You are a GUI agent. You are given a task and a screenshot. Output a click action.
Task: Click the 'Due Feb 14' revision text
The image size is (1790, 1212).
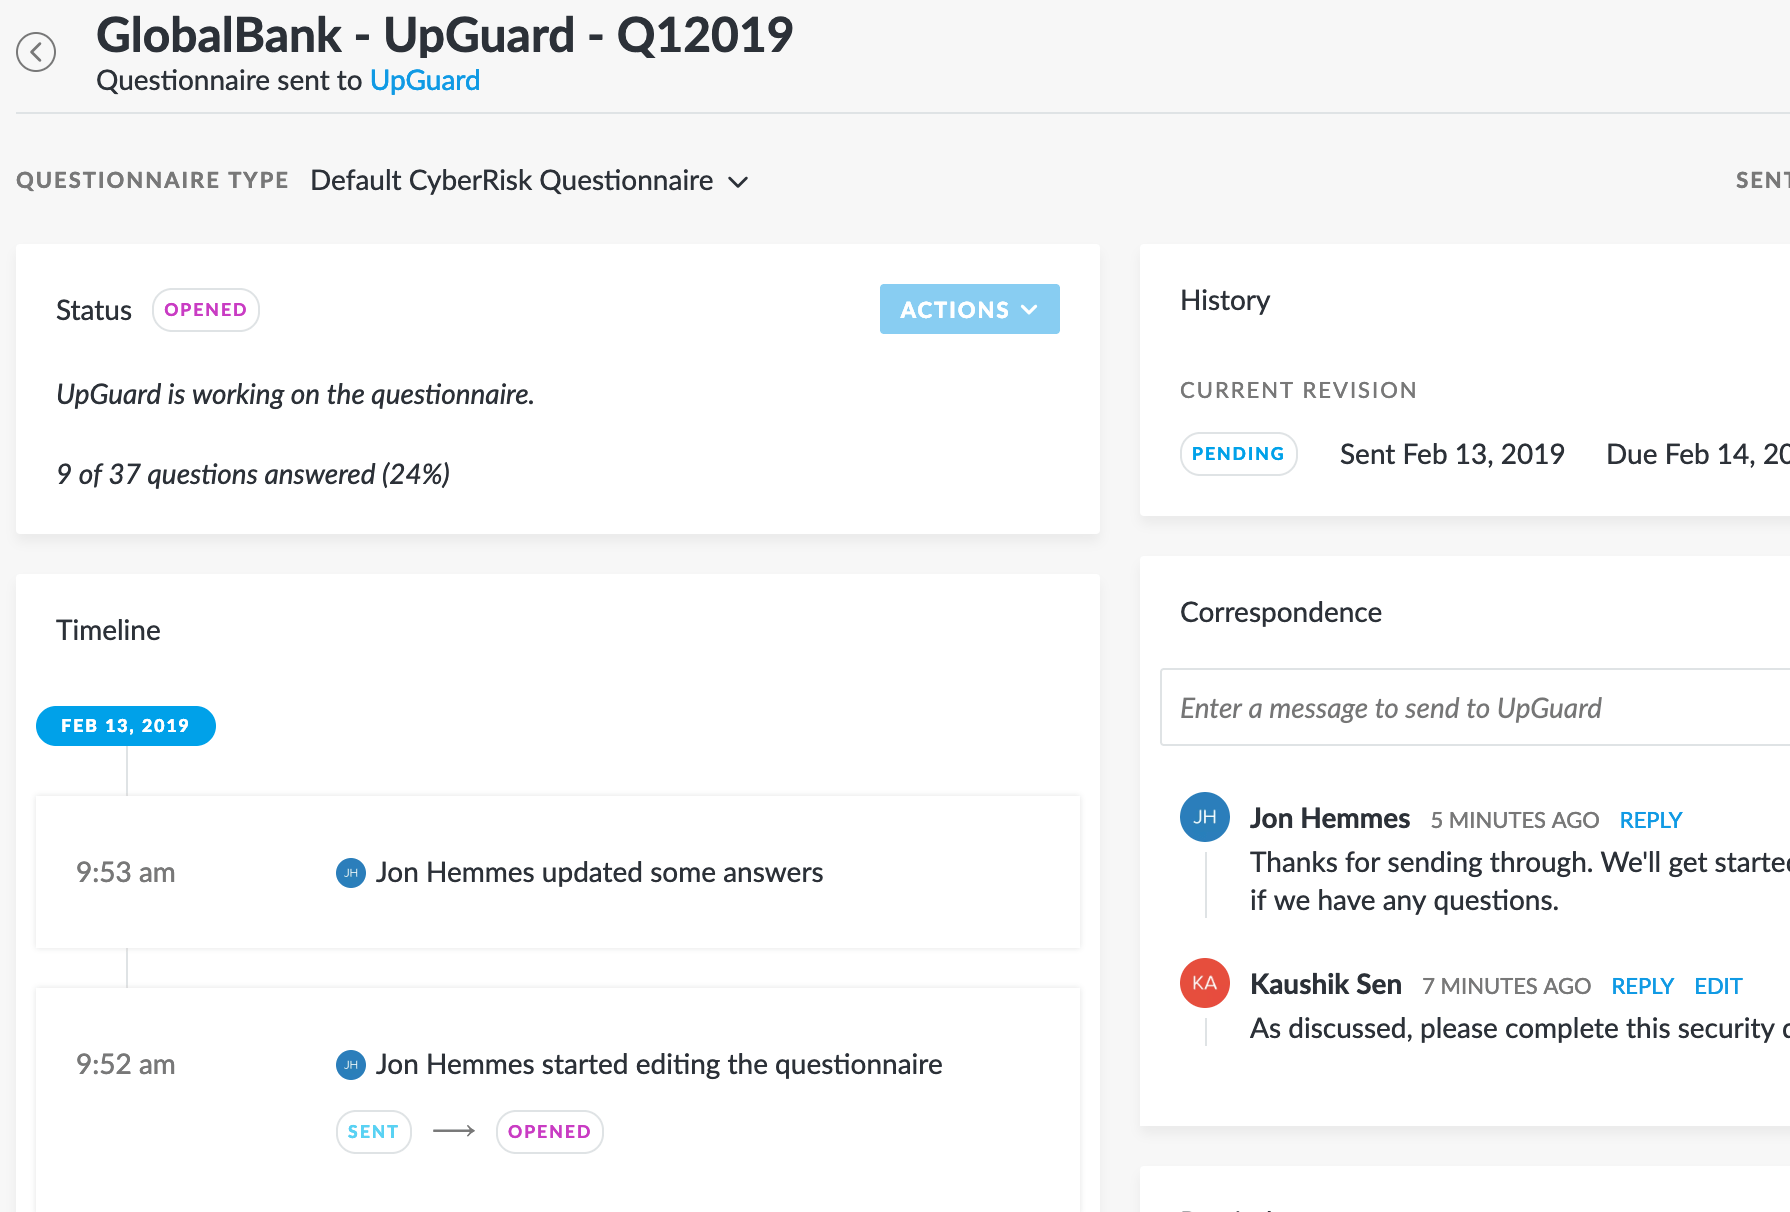(x=1698, y=454)
